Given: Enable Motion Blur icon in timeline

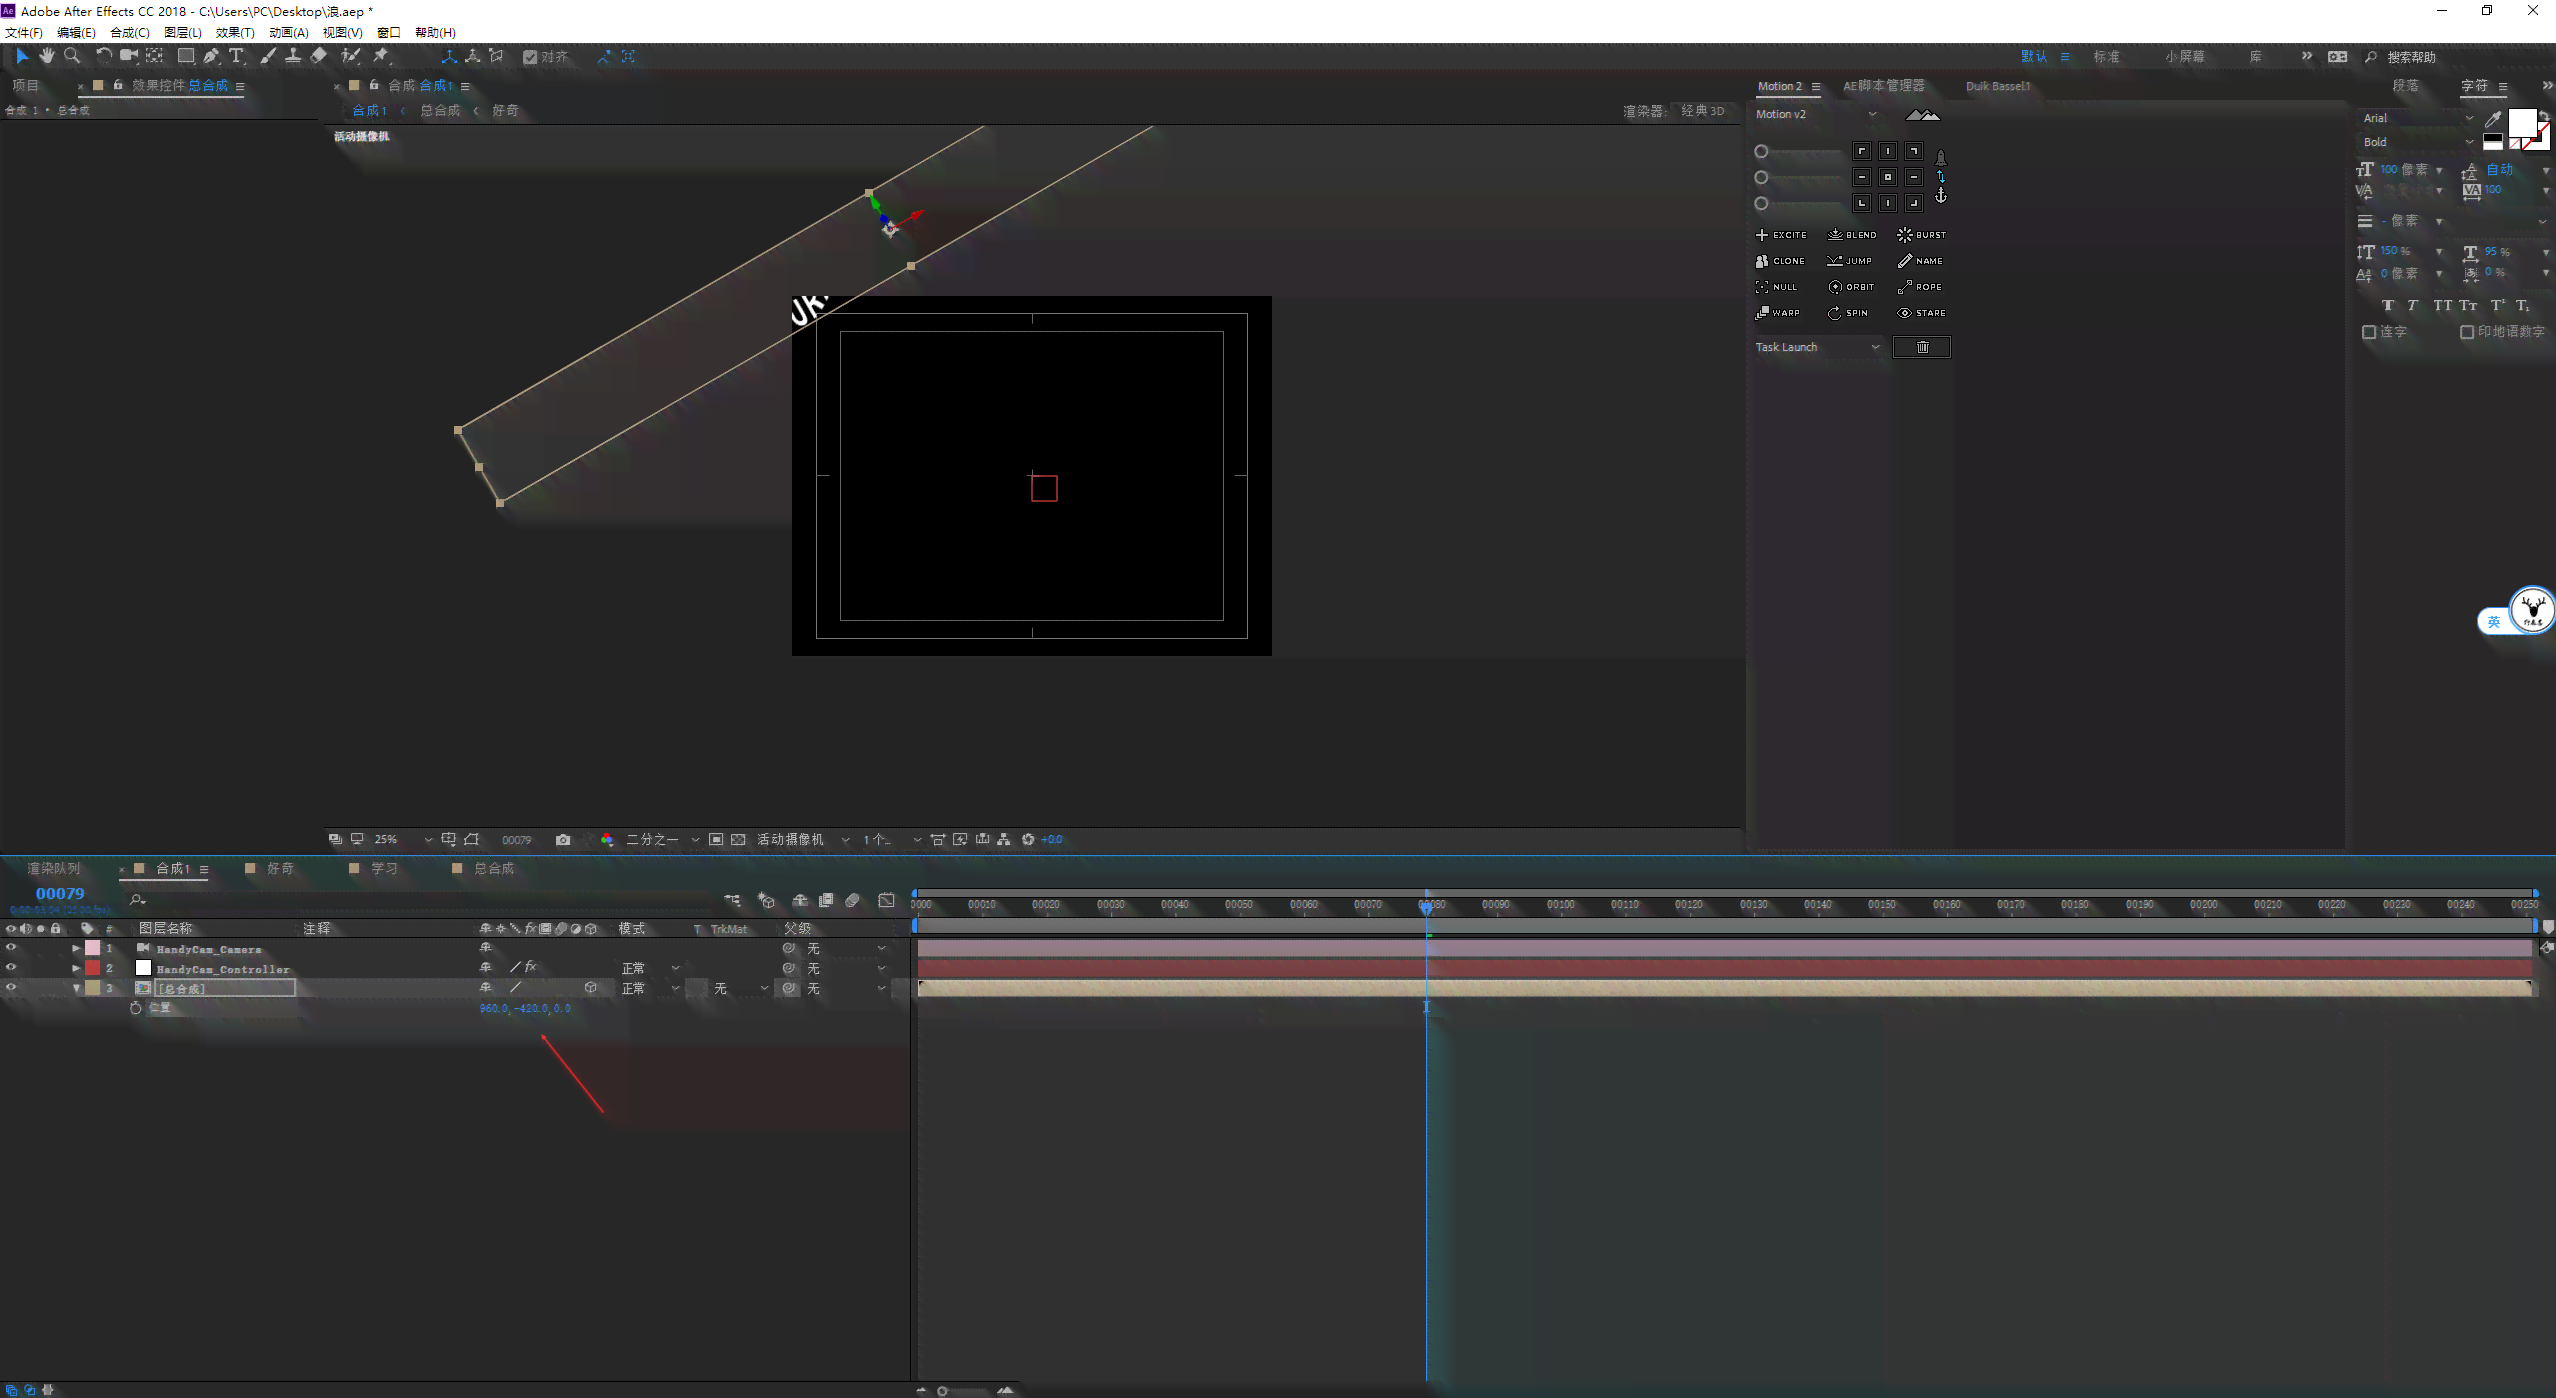Looking at the screenshot, I should point(852,901).
